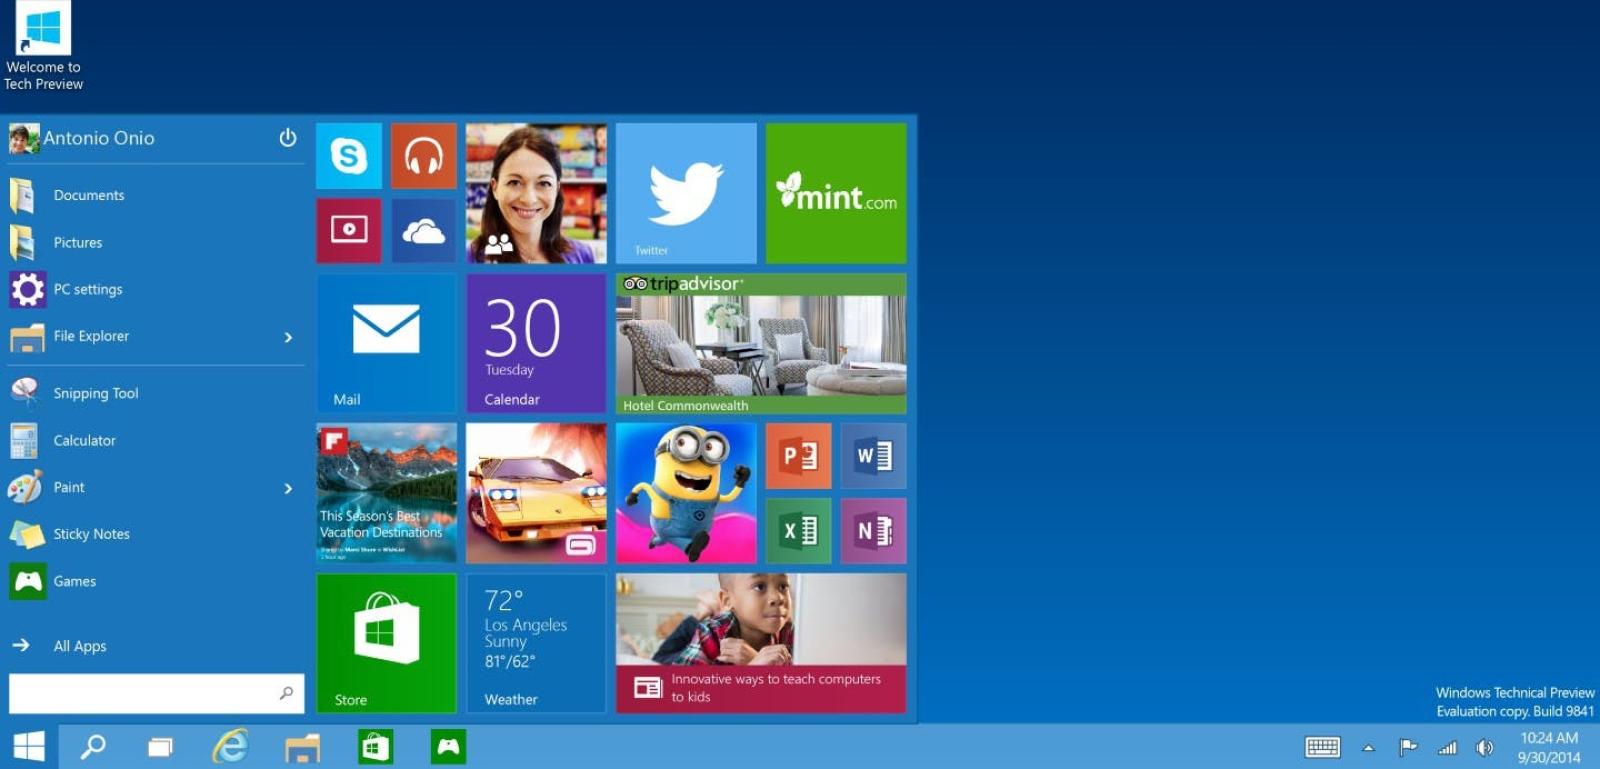Open the Games app from the taskbar
1600x769 pixels.
pos(448,747)
